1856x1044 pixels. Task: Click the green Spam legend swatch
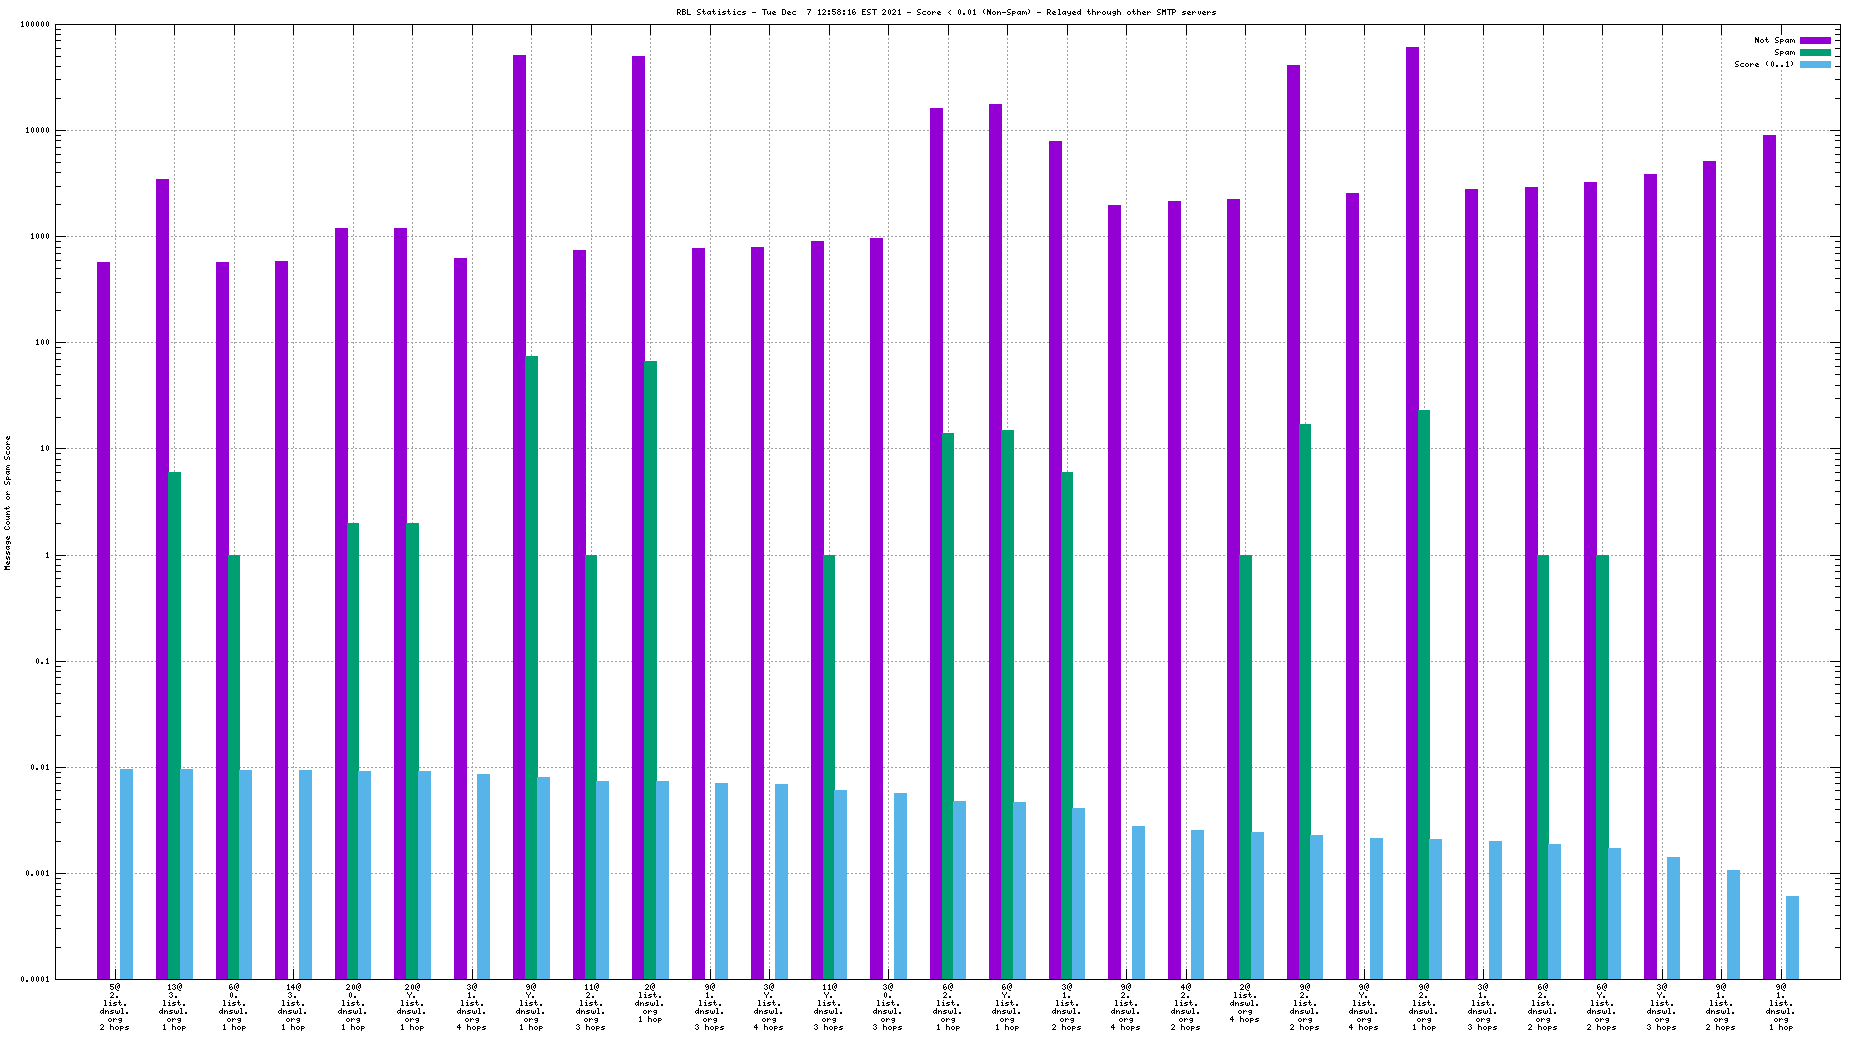[1815, 52]
